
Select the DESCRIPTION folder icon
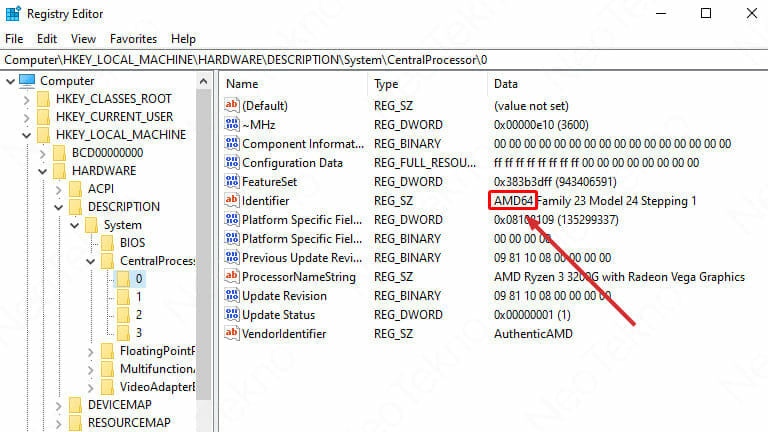coord(75,207)
